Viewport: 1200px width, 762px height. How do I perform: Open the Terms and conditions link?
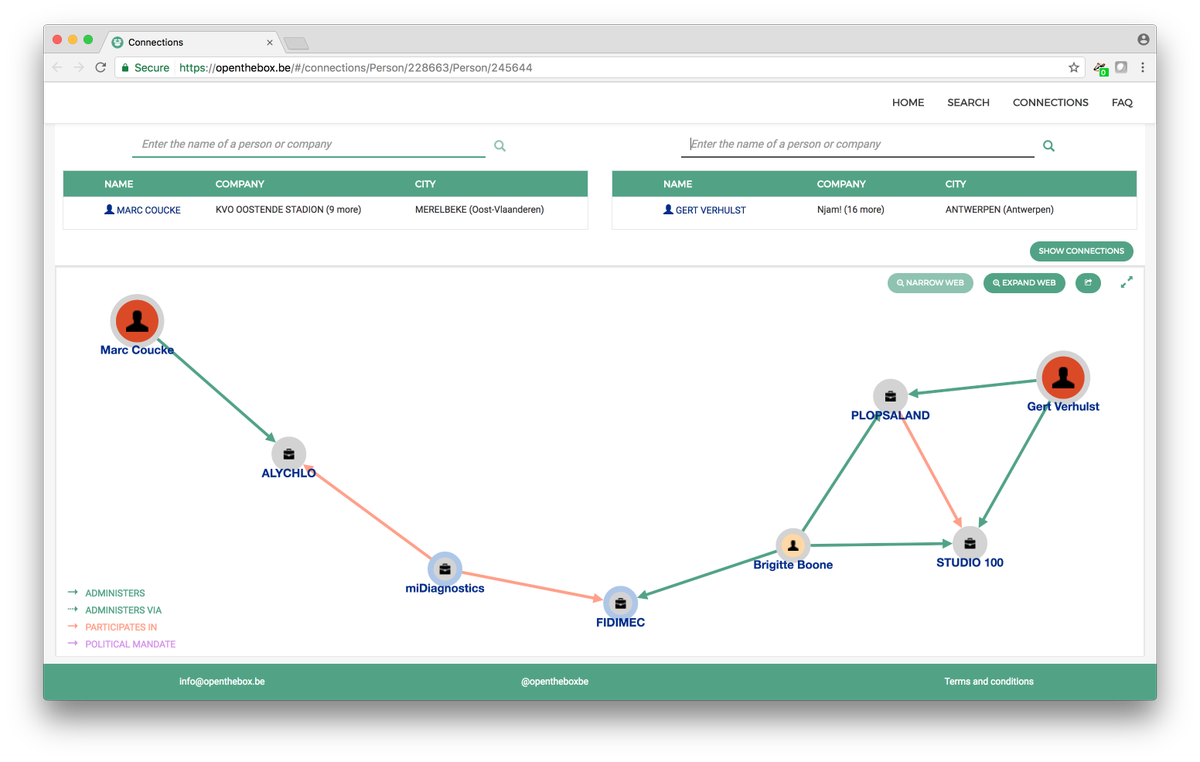click(x=989, y=681)
